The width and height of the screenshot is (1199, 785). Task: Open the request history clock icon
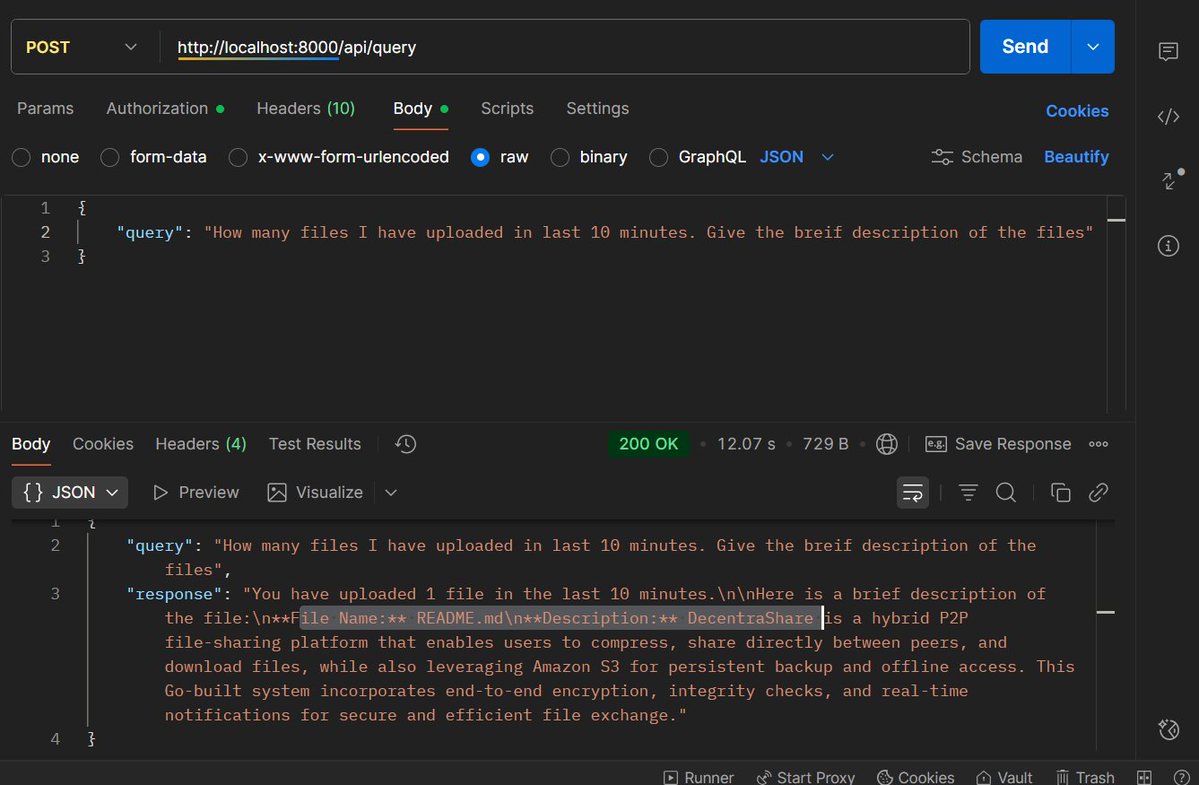[x=405, y=443]
